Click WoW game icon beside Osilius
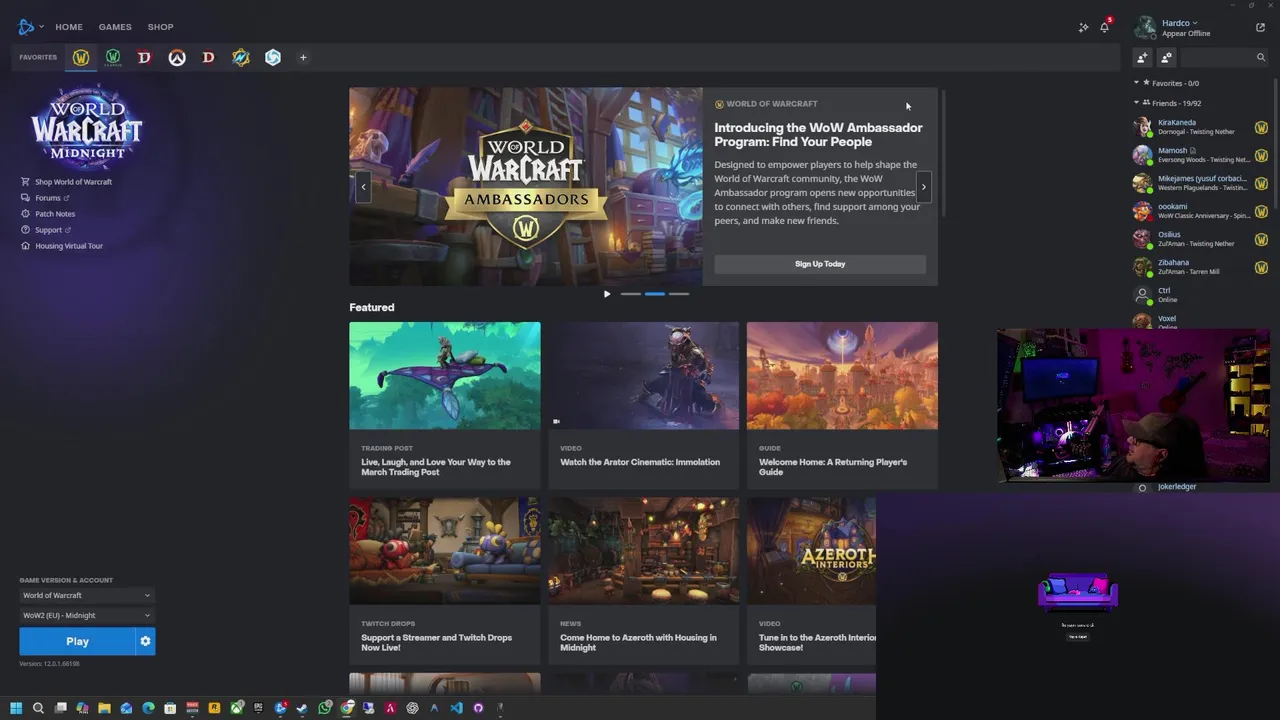Image resolution: width=1280 pixels, height=720 pixels. [1261, 240]
